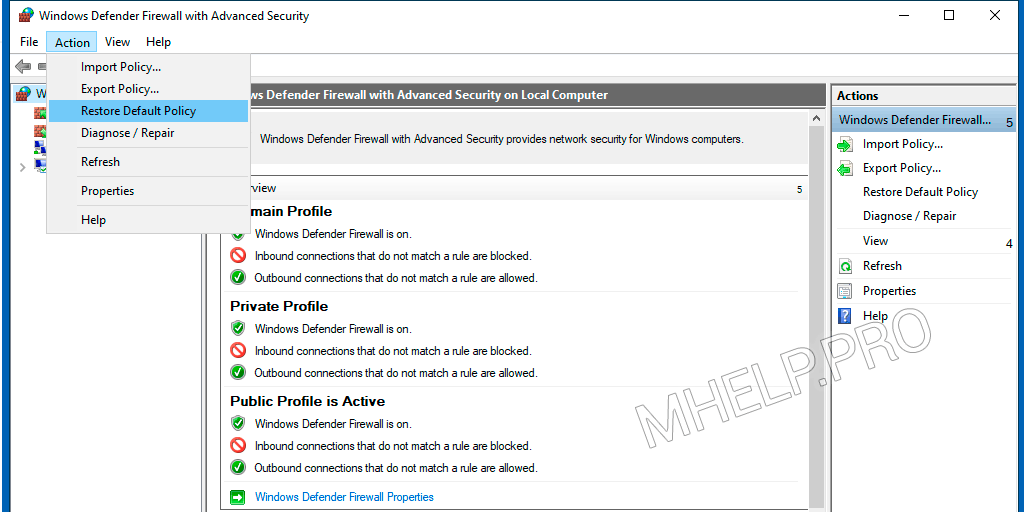Click Restore Default Policy in Actions pane
Screen dimensions: 1024x512
click(920, 192)
